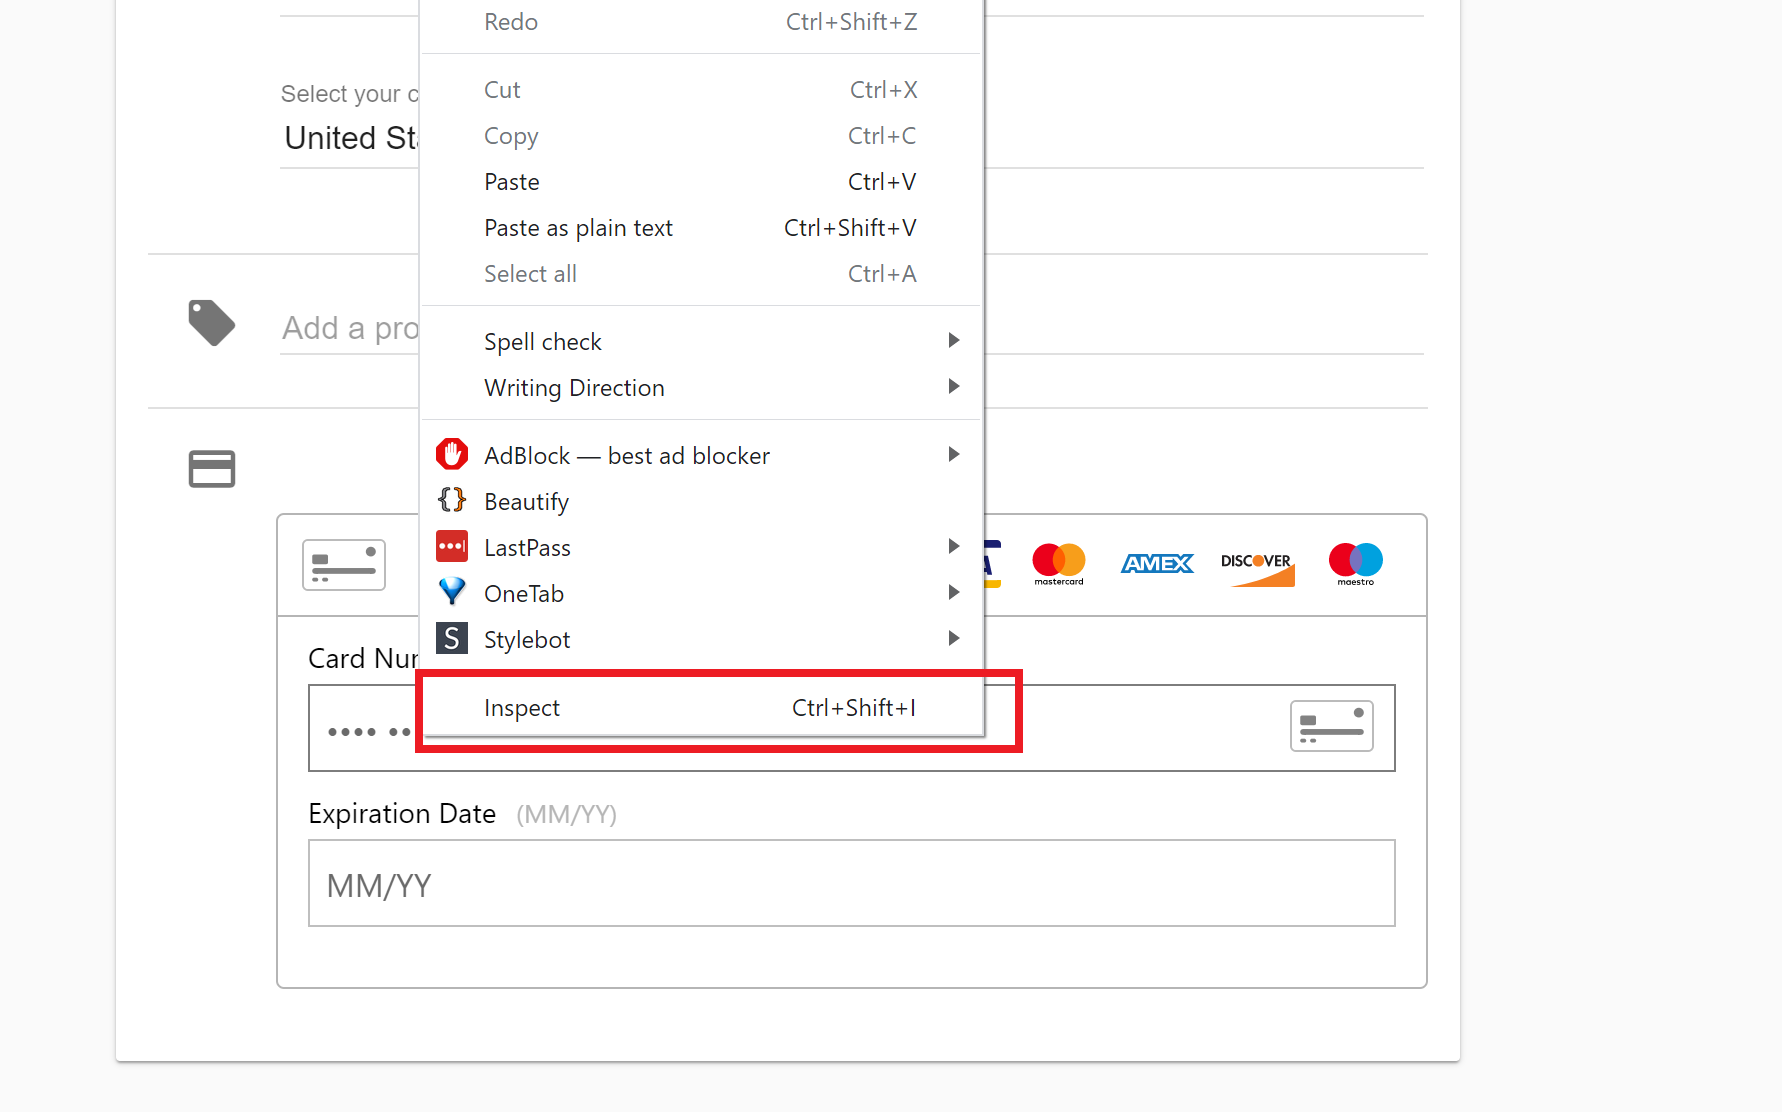Click the AMEX card logo

[x=1158, y=564]
